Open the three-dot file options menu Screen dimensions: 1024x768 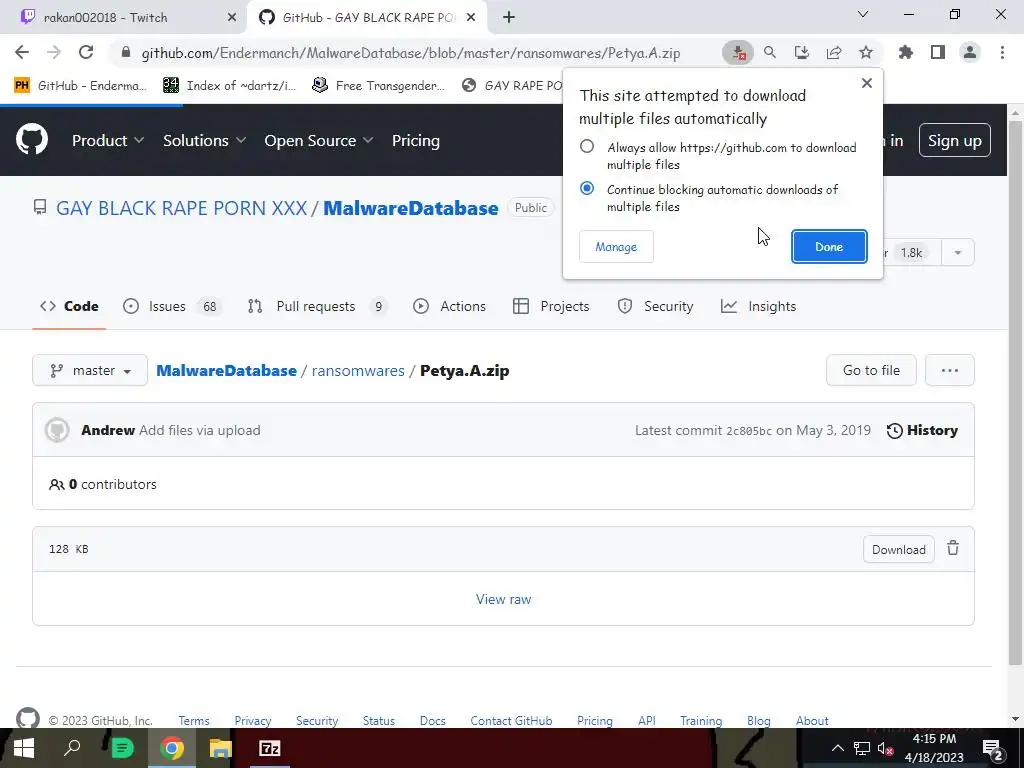(950, 370)
